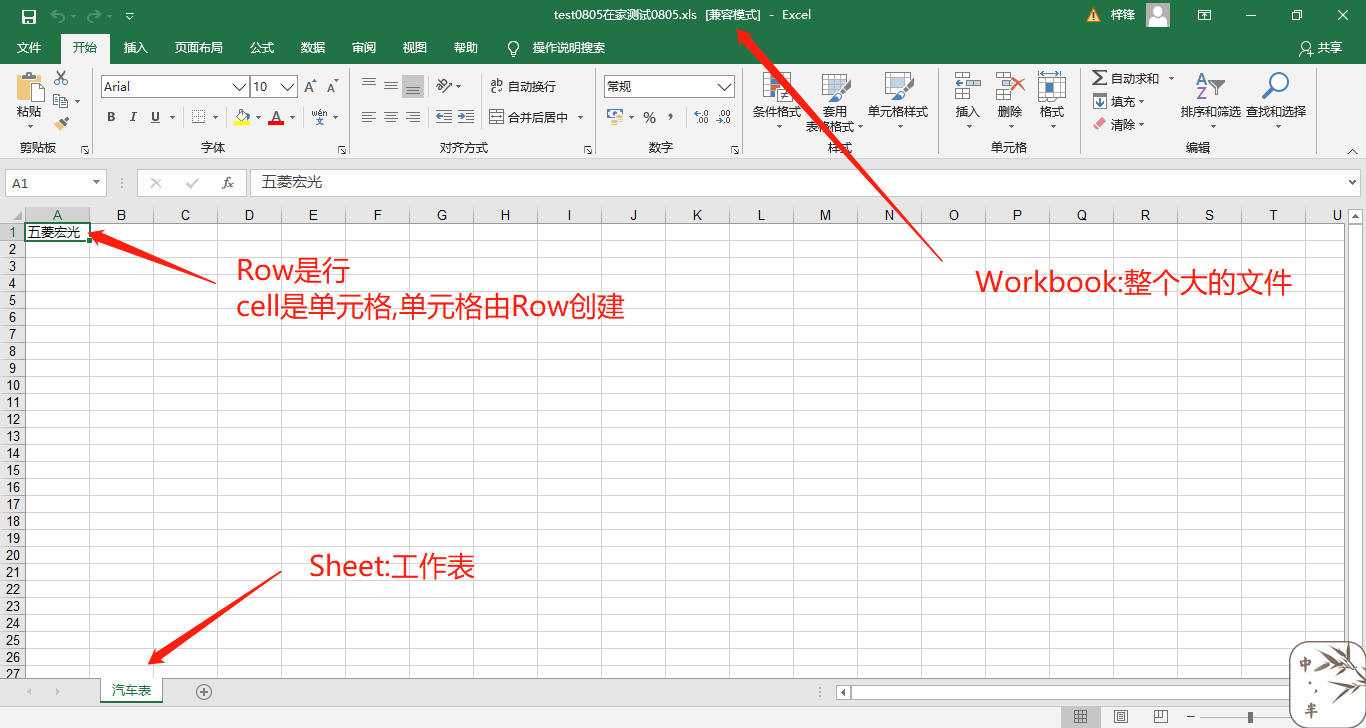Open the 填充 fill menu
The width and height of the screenshot is (1366, 728).
pos(1119,101)
